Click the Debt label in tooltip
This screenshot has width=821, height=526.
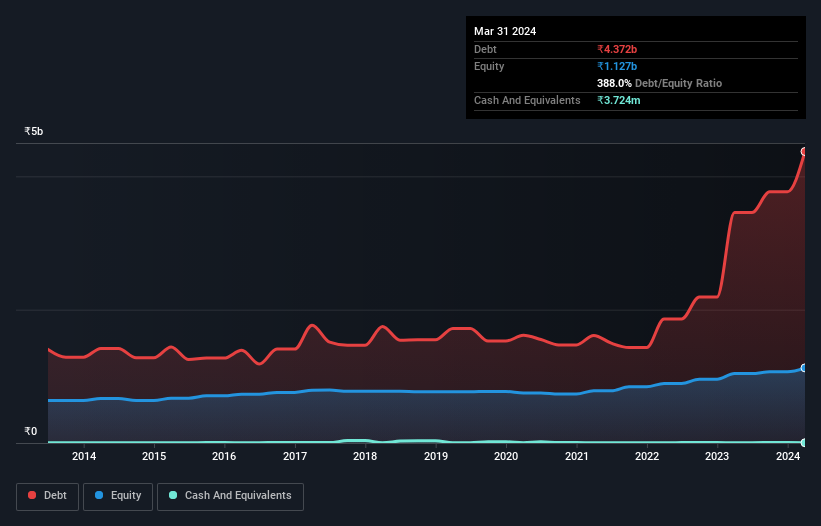pyautogui.click(x=485, y=49)
